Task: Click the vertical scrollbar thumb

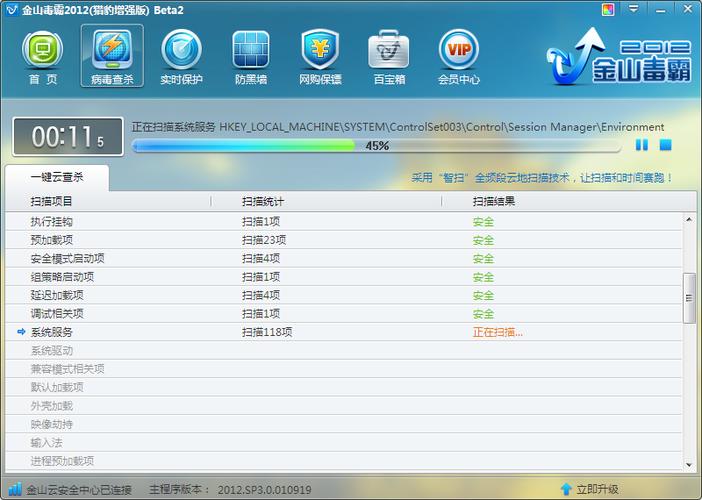Action: 689,298
